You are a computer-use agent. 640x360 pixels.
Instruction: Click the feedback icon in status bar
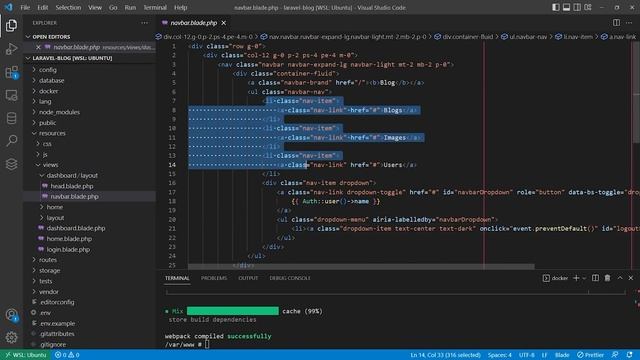pyautogui.click(x=615, y=355)
